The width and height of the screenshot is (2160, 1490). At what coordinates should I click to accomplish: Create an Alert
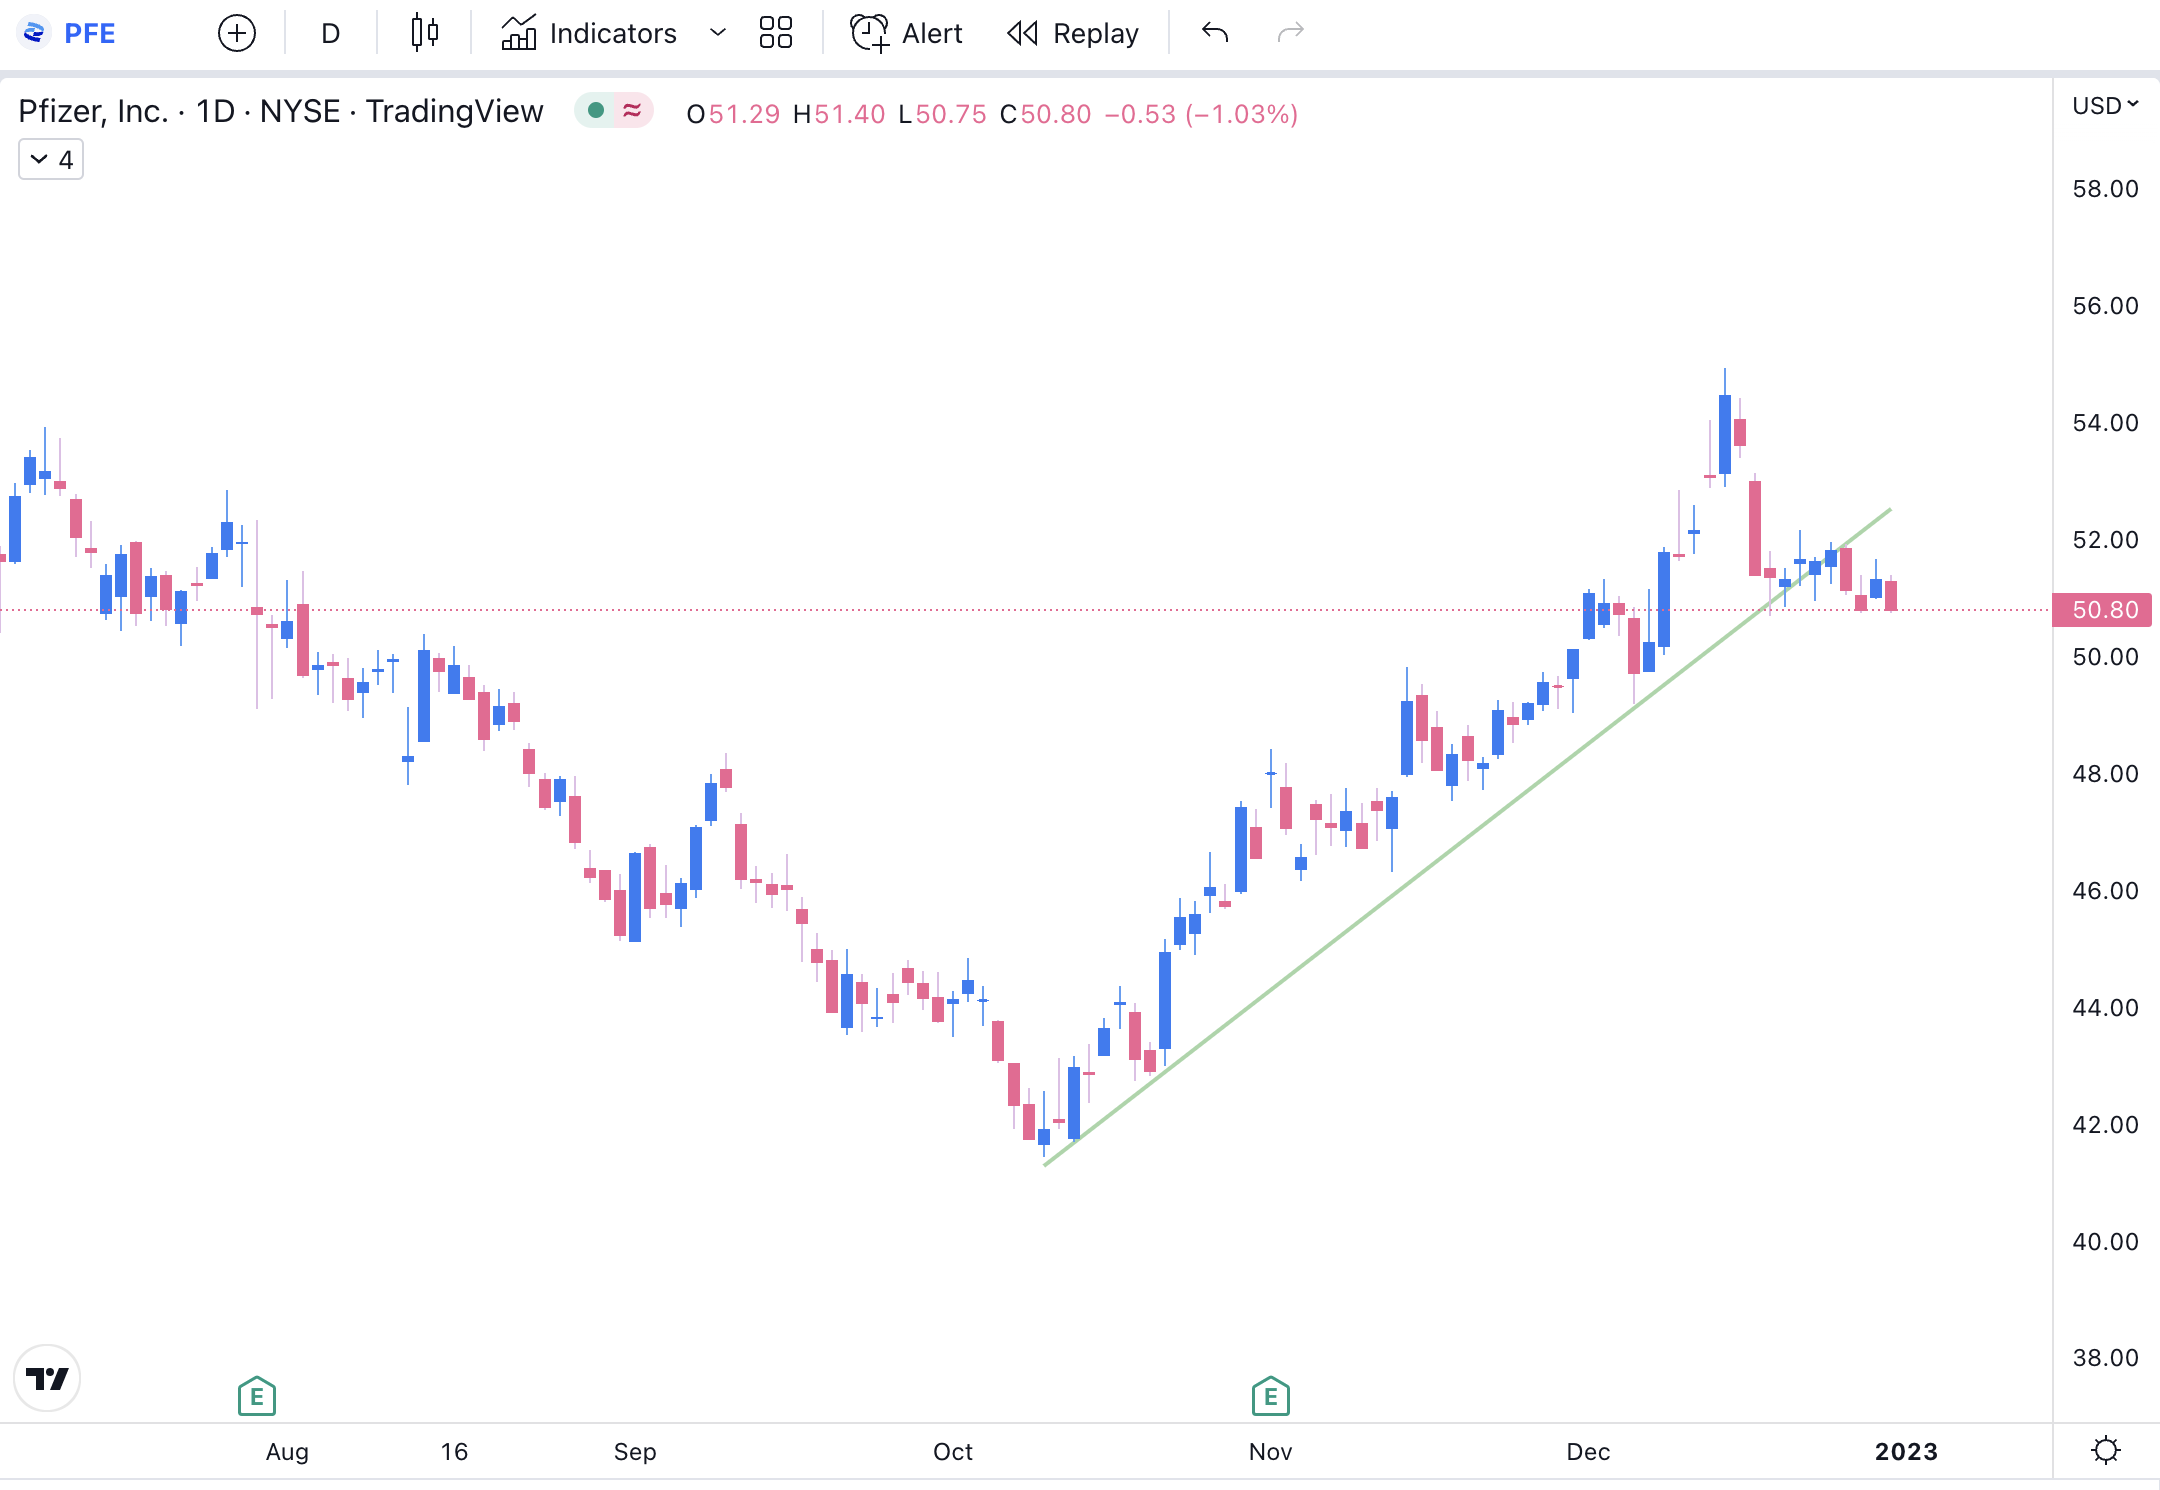906,33
